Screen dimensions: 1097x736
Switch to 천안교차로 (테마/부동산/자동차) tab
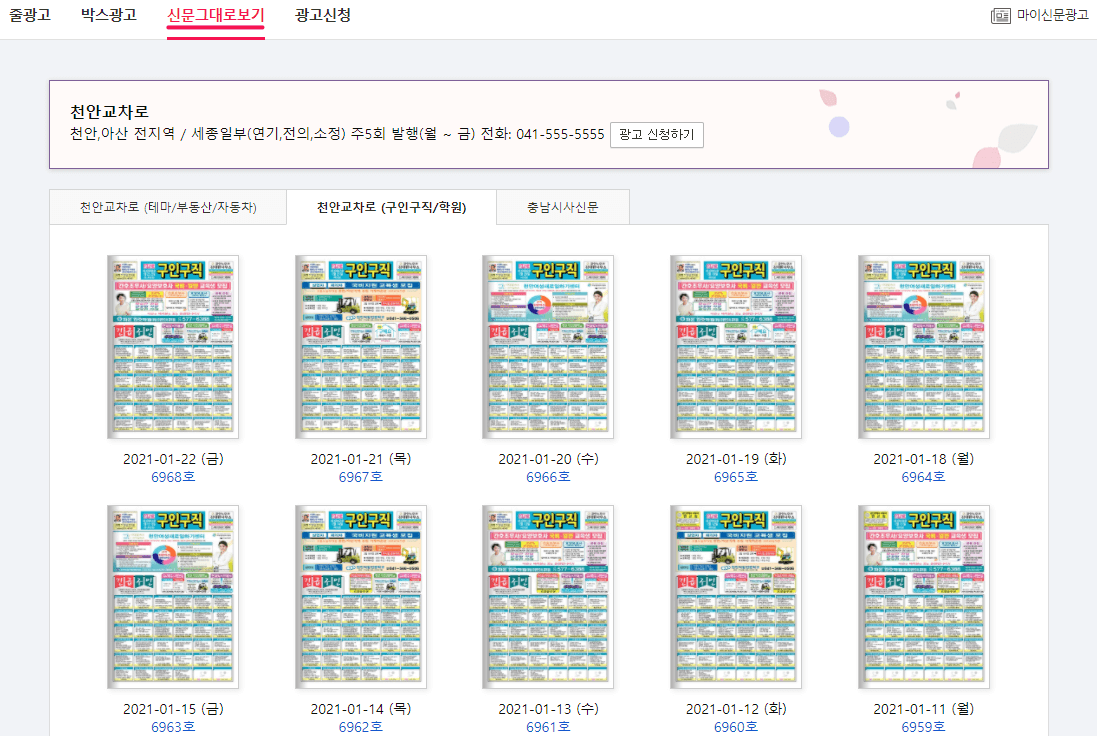coord(168,207)
